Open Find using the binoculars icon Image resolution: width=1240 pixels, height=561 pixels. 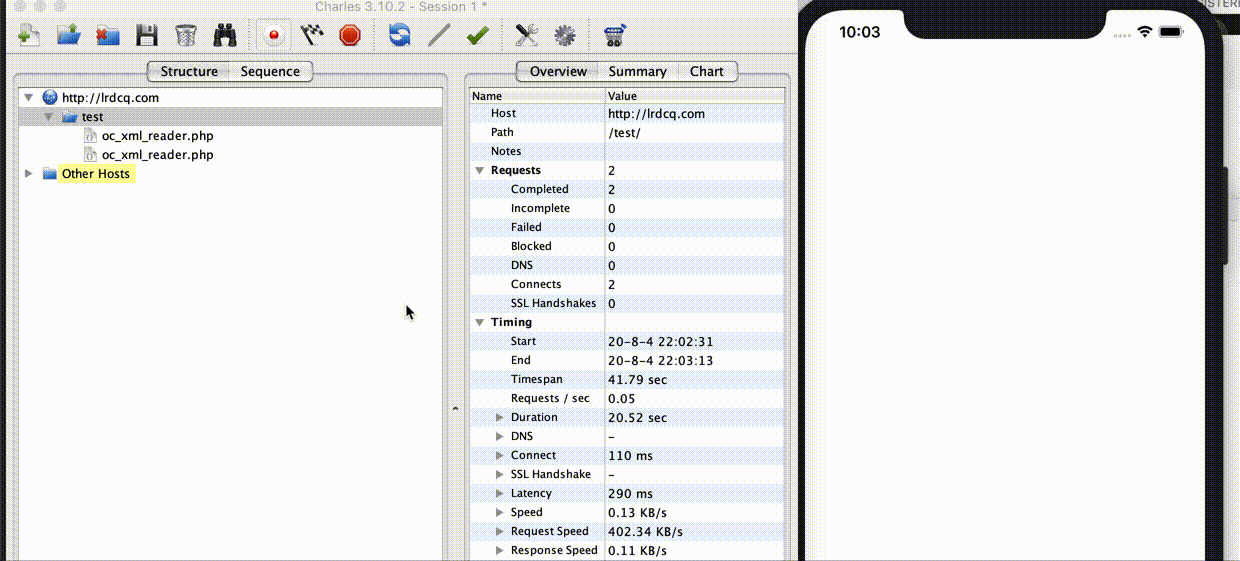[x=225, y=36]
